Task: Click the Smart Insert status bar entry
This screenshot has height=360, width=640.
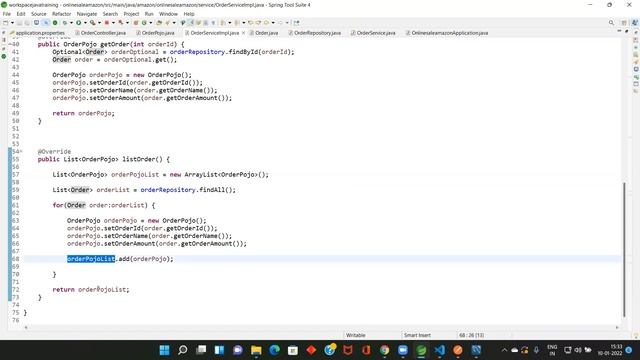Action: click(417, 335)
